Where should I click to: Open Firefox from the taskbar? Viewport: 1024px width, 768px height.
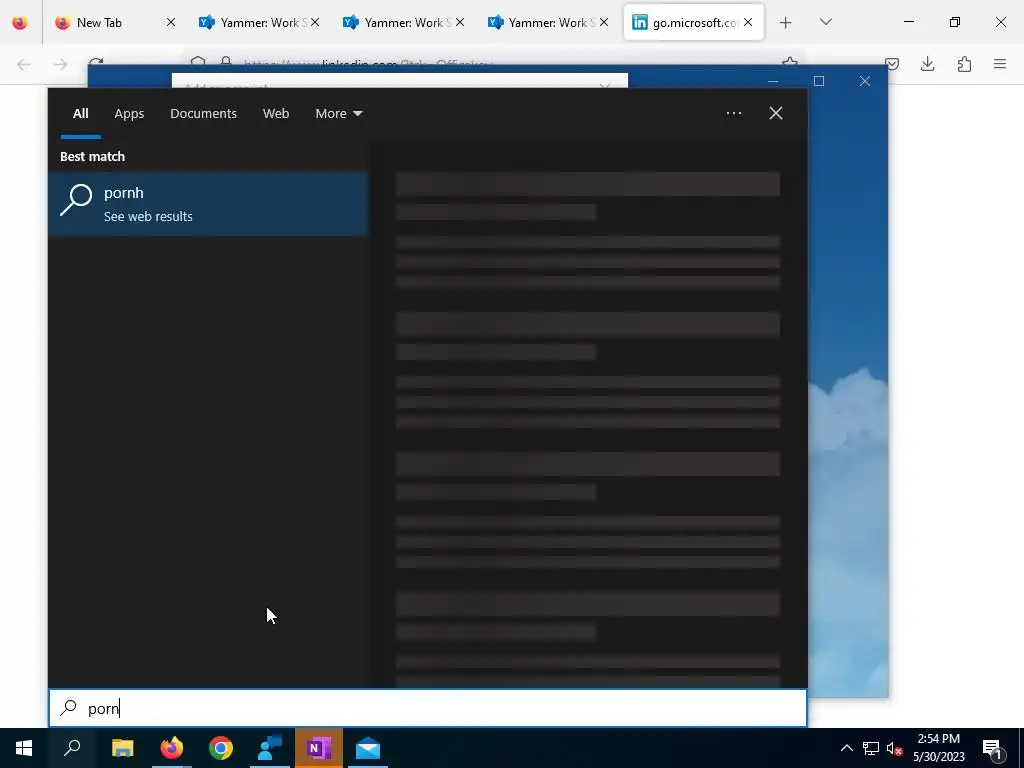[x=172, y=748]
